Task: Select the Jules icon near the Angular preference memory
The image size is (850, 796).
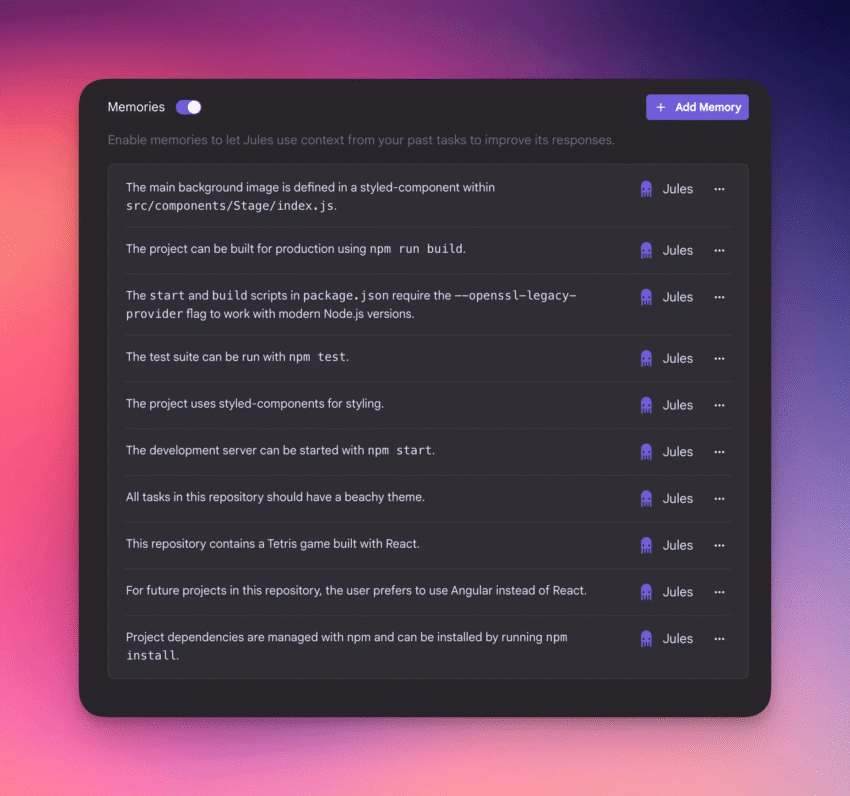Action: point(646,592)
